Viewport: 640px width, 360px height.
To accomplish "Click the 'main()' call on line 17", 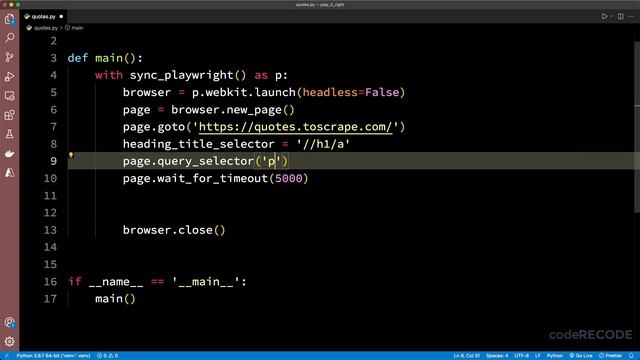I will (x=115, y=299).
